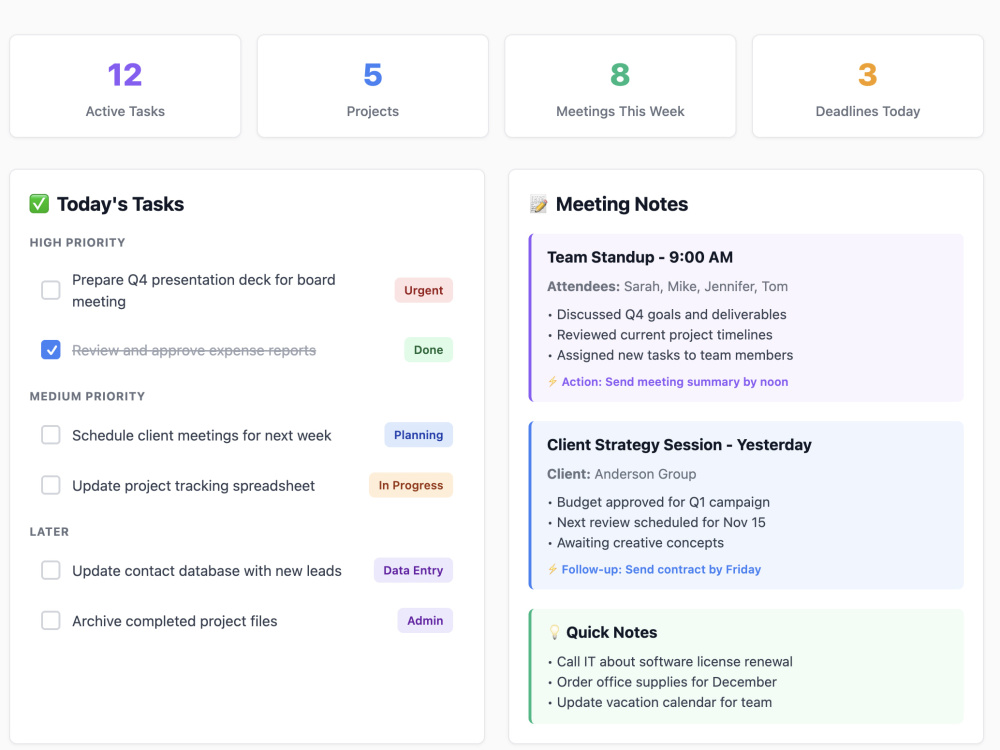This screenshot has width=1000, height=750.
Task: Click the In Progress badge
Action: pyautogui.click(x=411, y=485)
